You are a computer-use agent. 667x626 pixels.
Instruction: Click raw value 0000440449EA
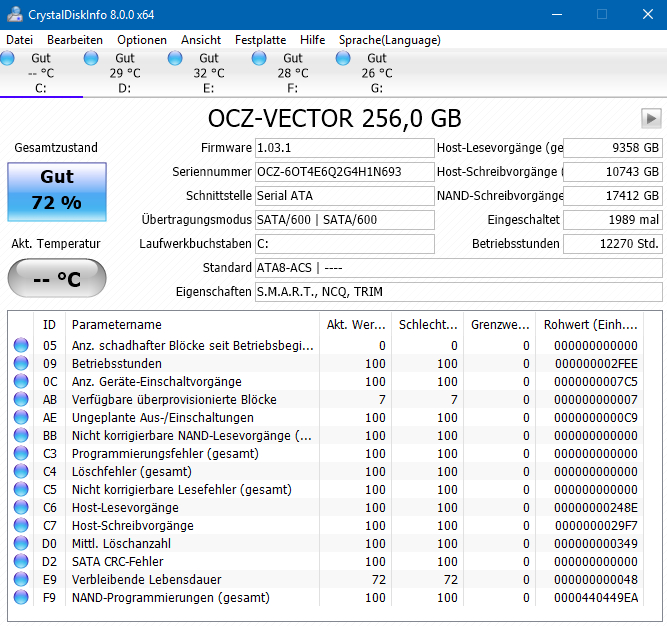click(x=596, y=598)
